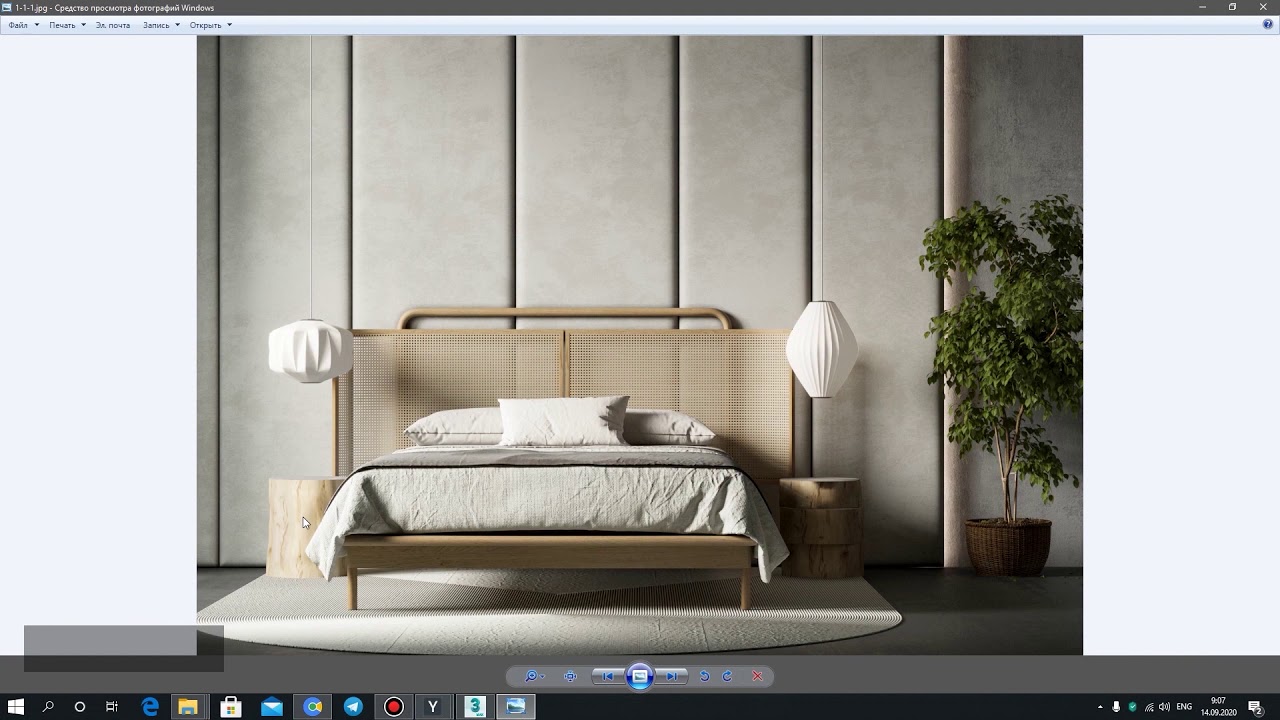
Task: Open Yandex browser from the taskbar
Action: coord(433,707)
